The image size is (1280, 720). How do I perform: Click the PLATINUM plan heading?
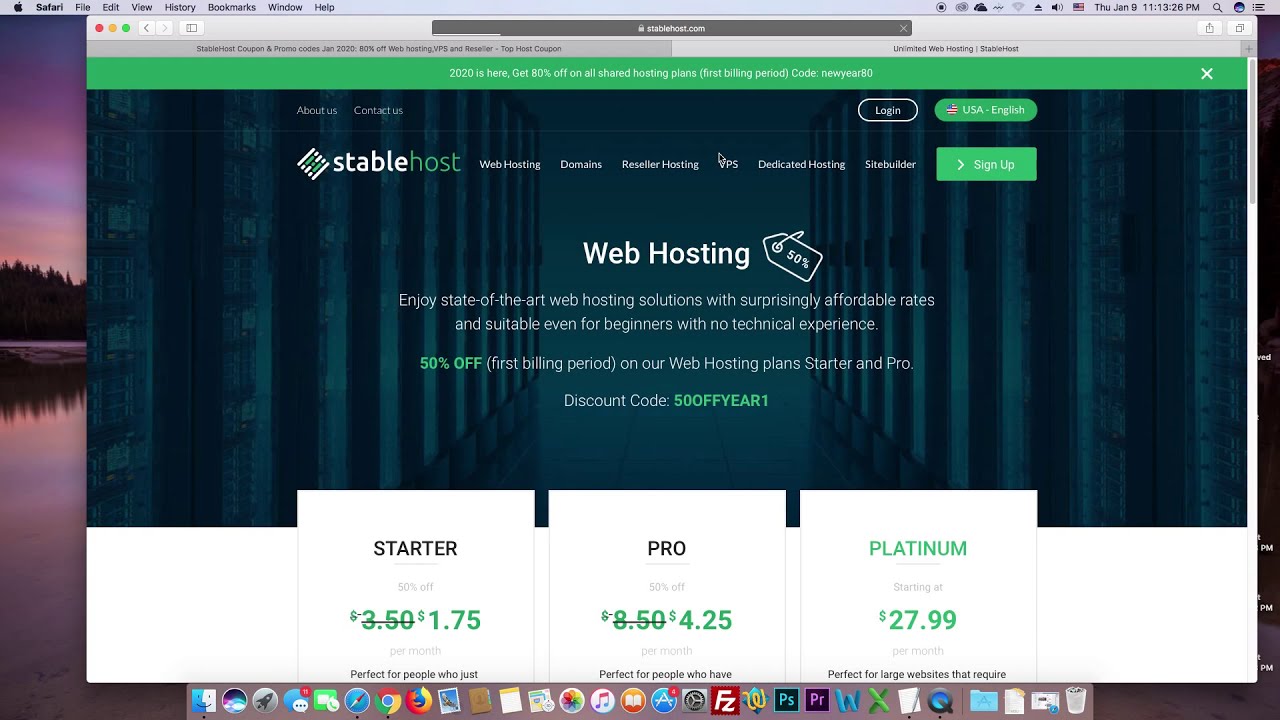click(x=918, y=548)
